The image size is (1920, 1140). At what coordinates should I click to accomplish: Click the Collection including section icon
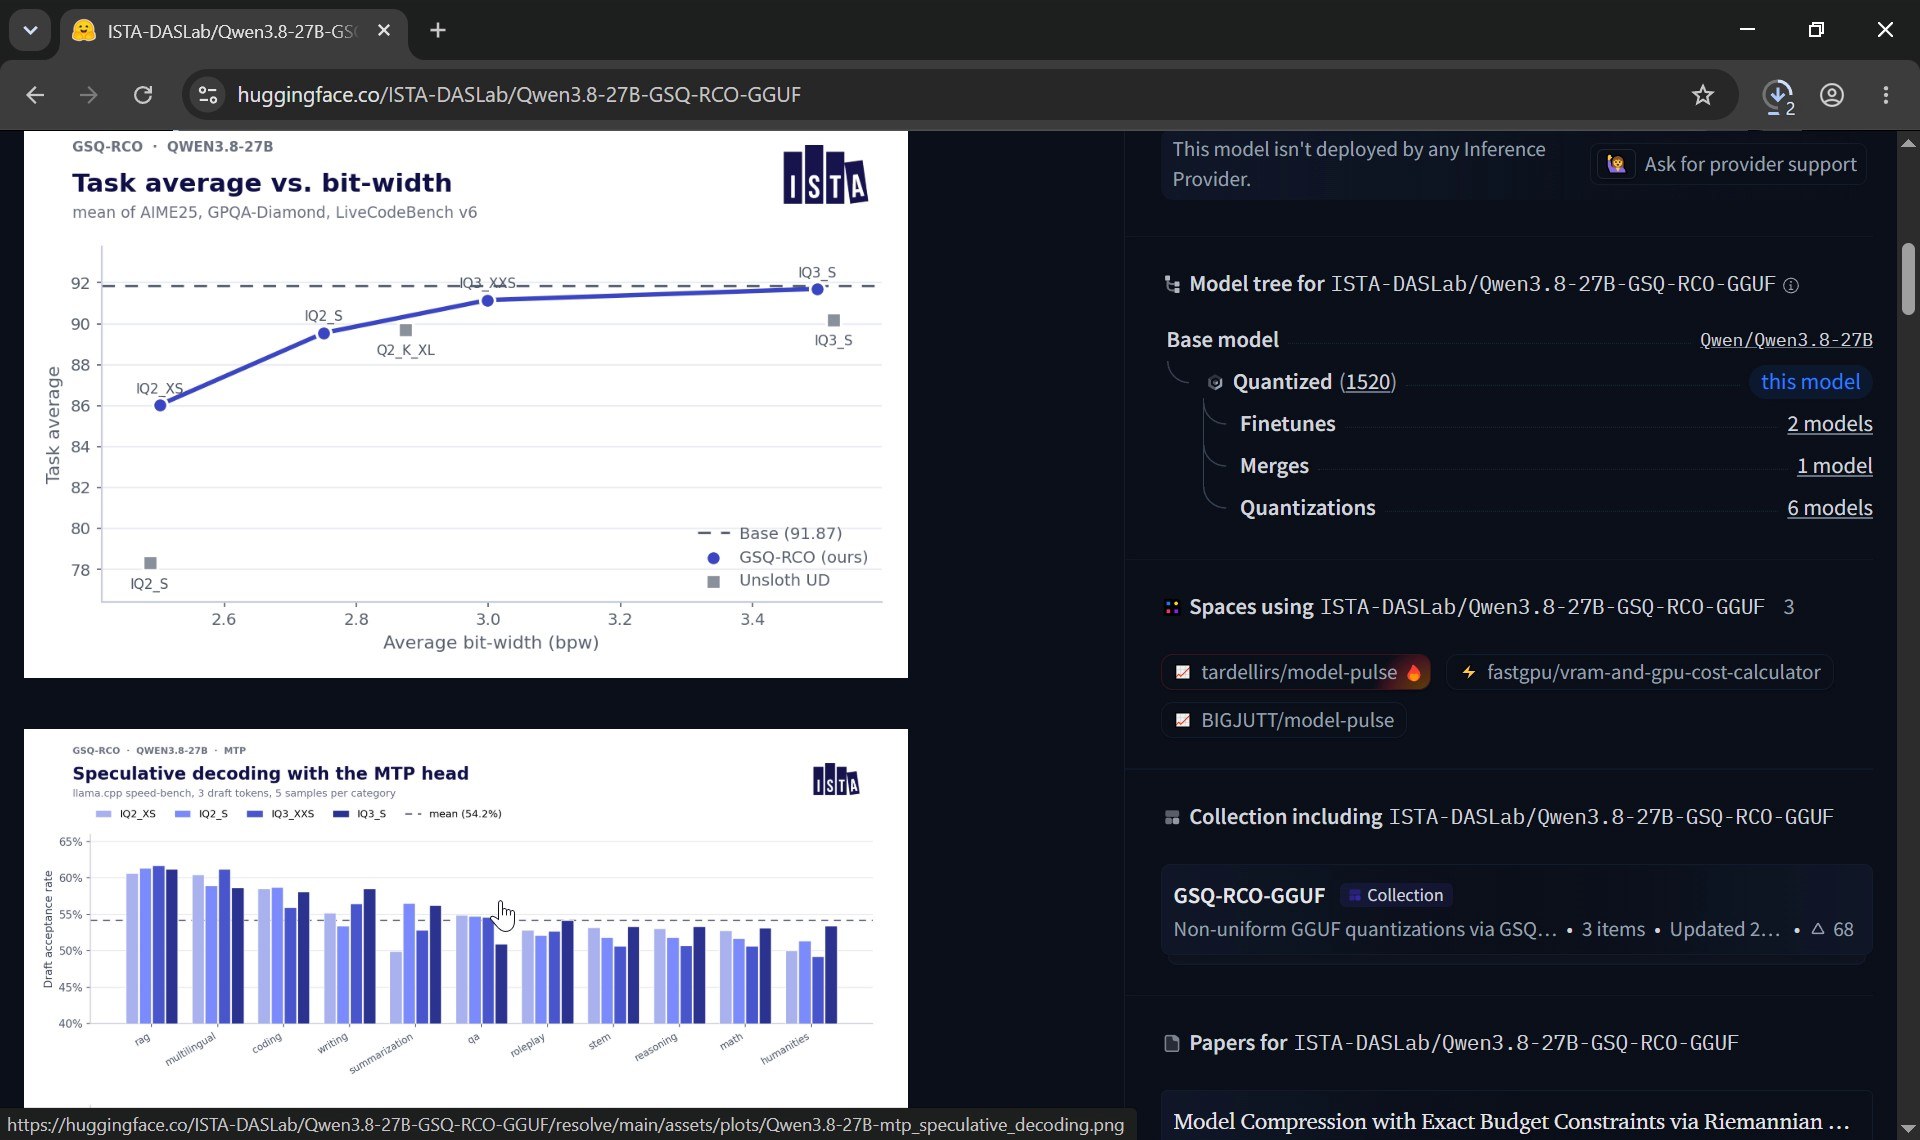pyautogui.click(x=1172, y=818)
